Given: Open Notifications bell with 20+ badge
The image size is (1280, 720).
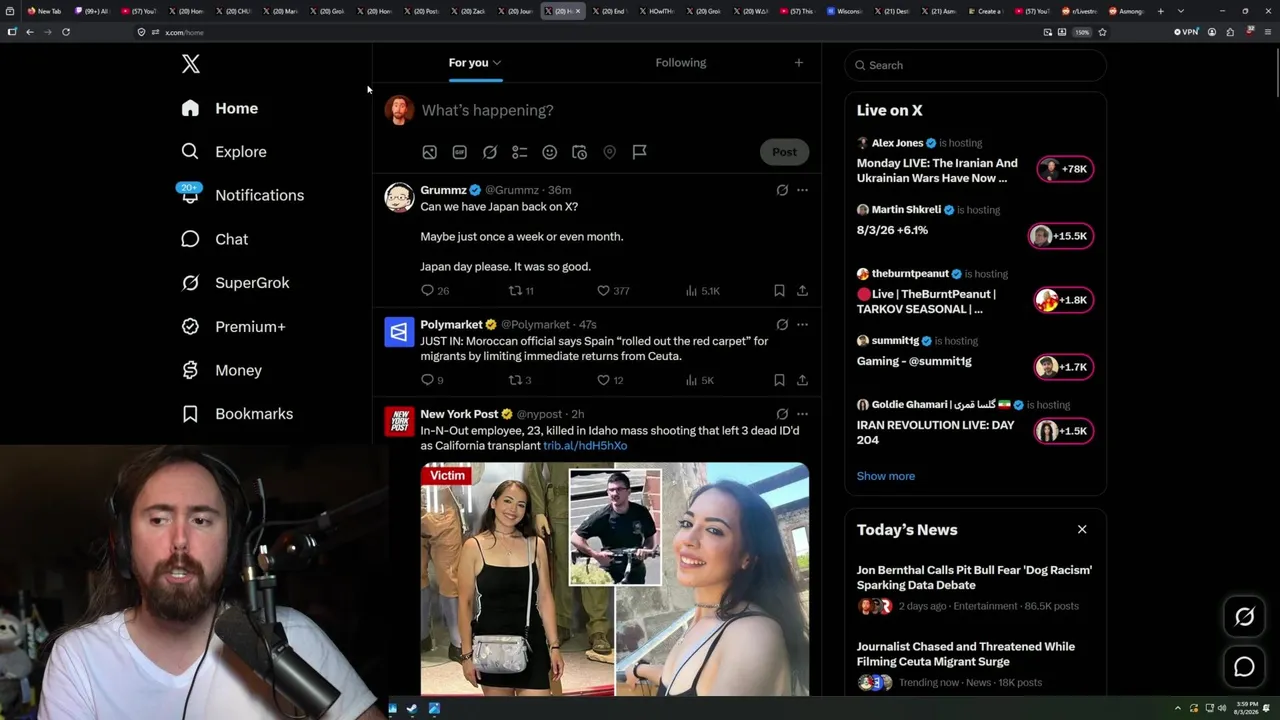Looking at the screenshot, I should click(190, 194).
